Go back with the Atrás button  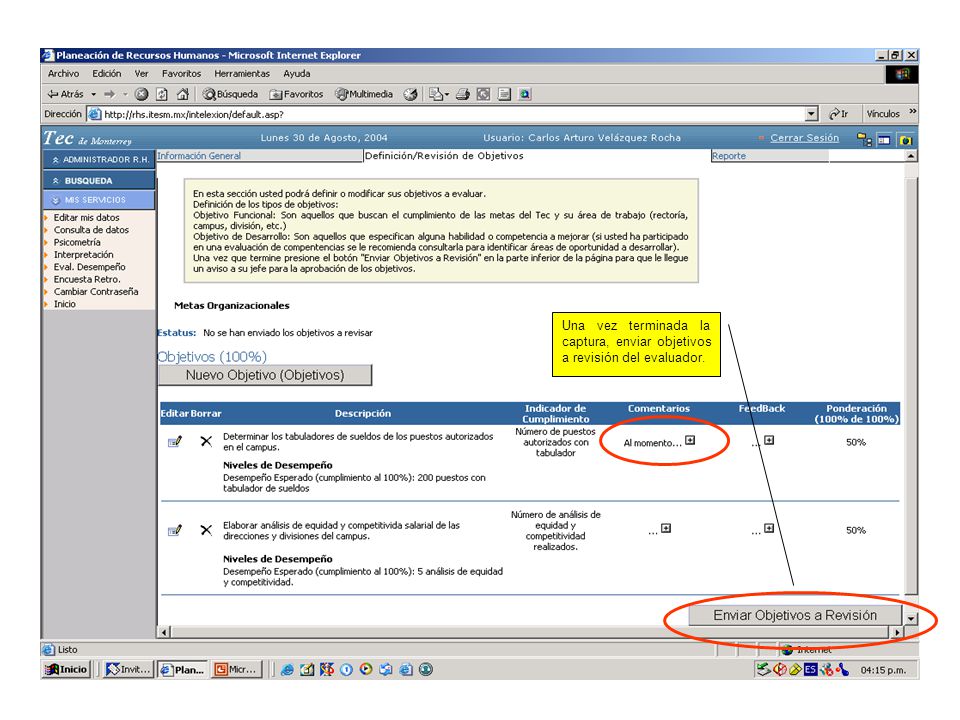pos(66,94)
